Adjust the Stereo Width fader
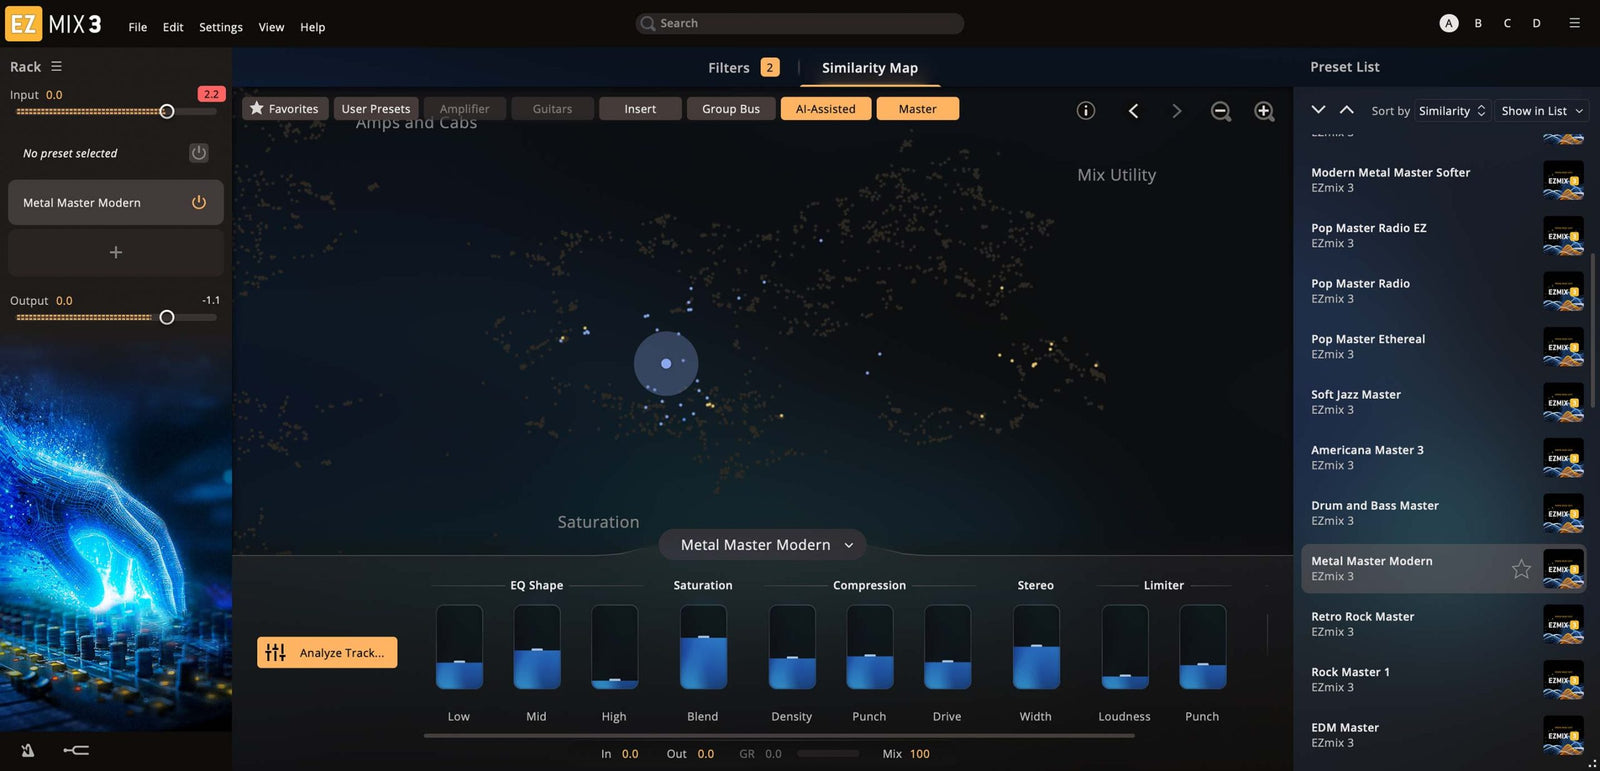This screenshot has width=1600, height=771. (1036, 647)
